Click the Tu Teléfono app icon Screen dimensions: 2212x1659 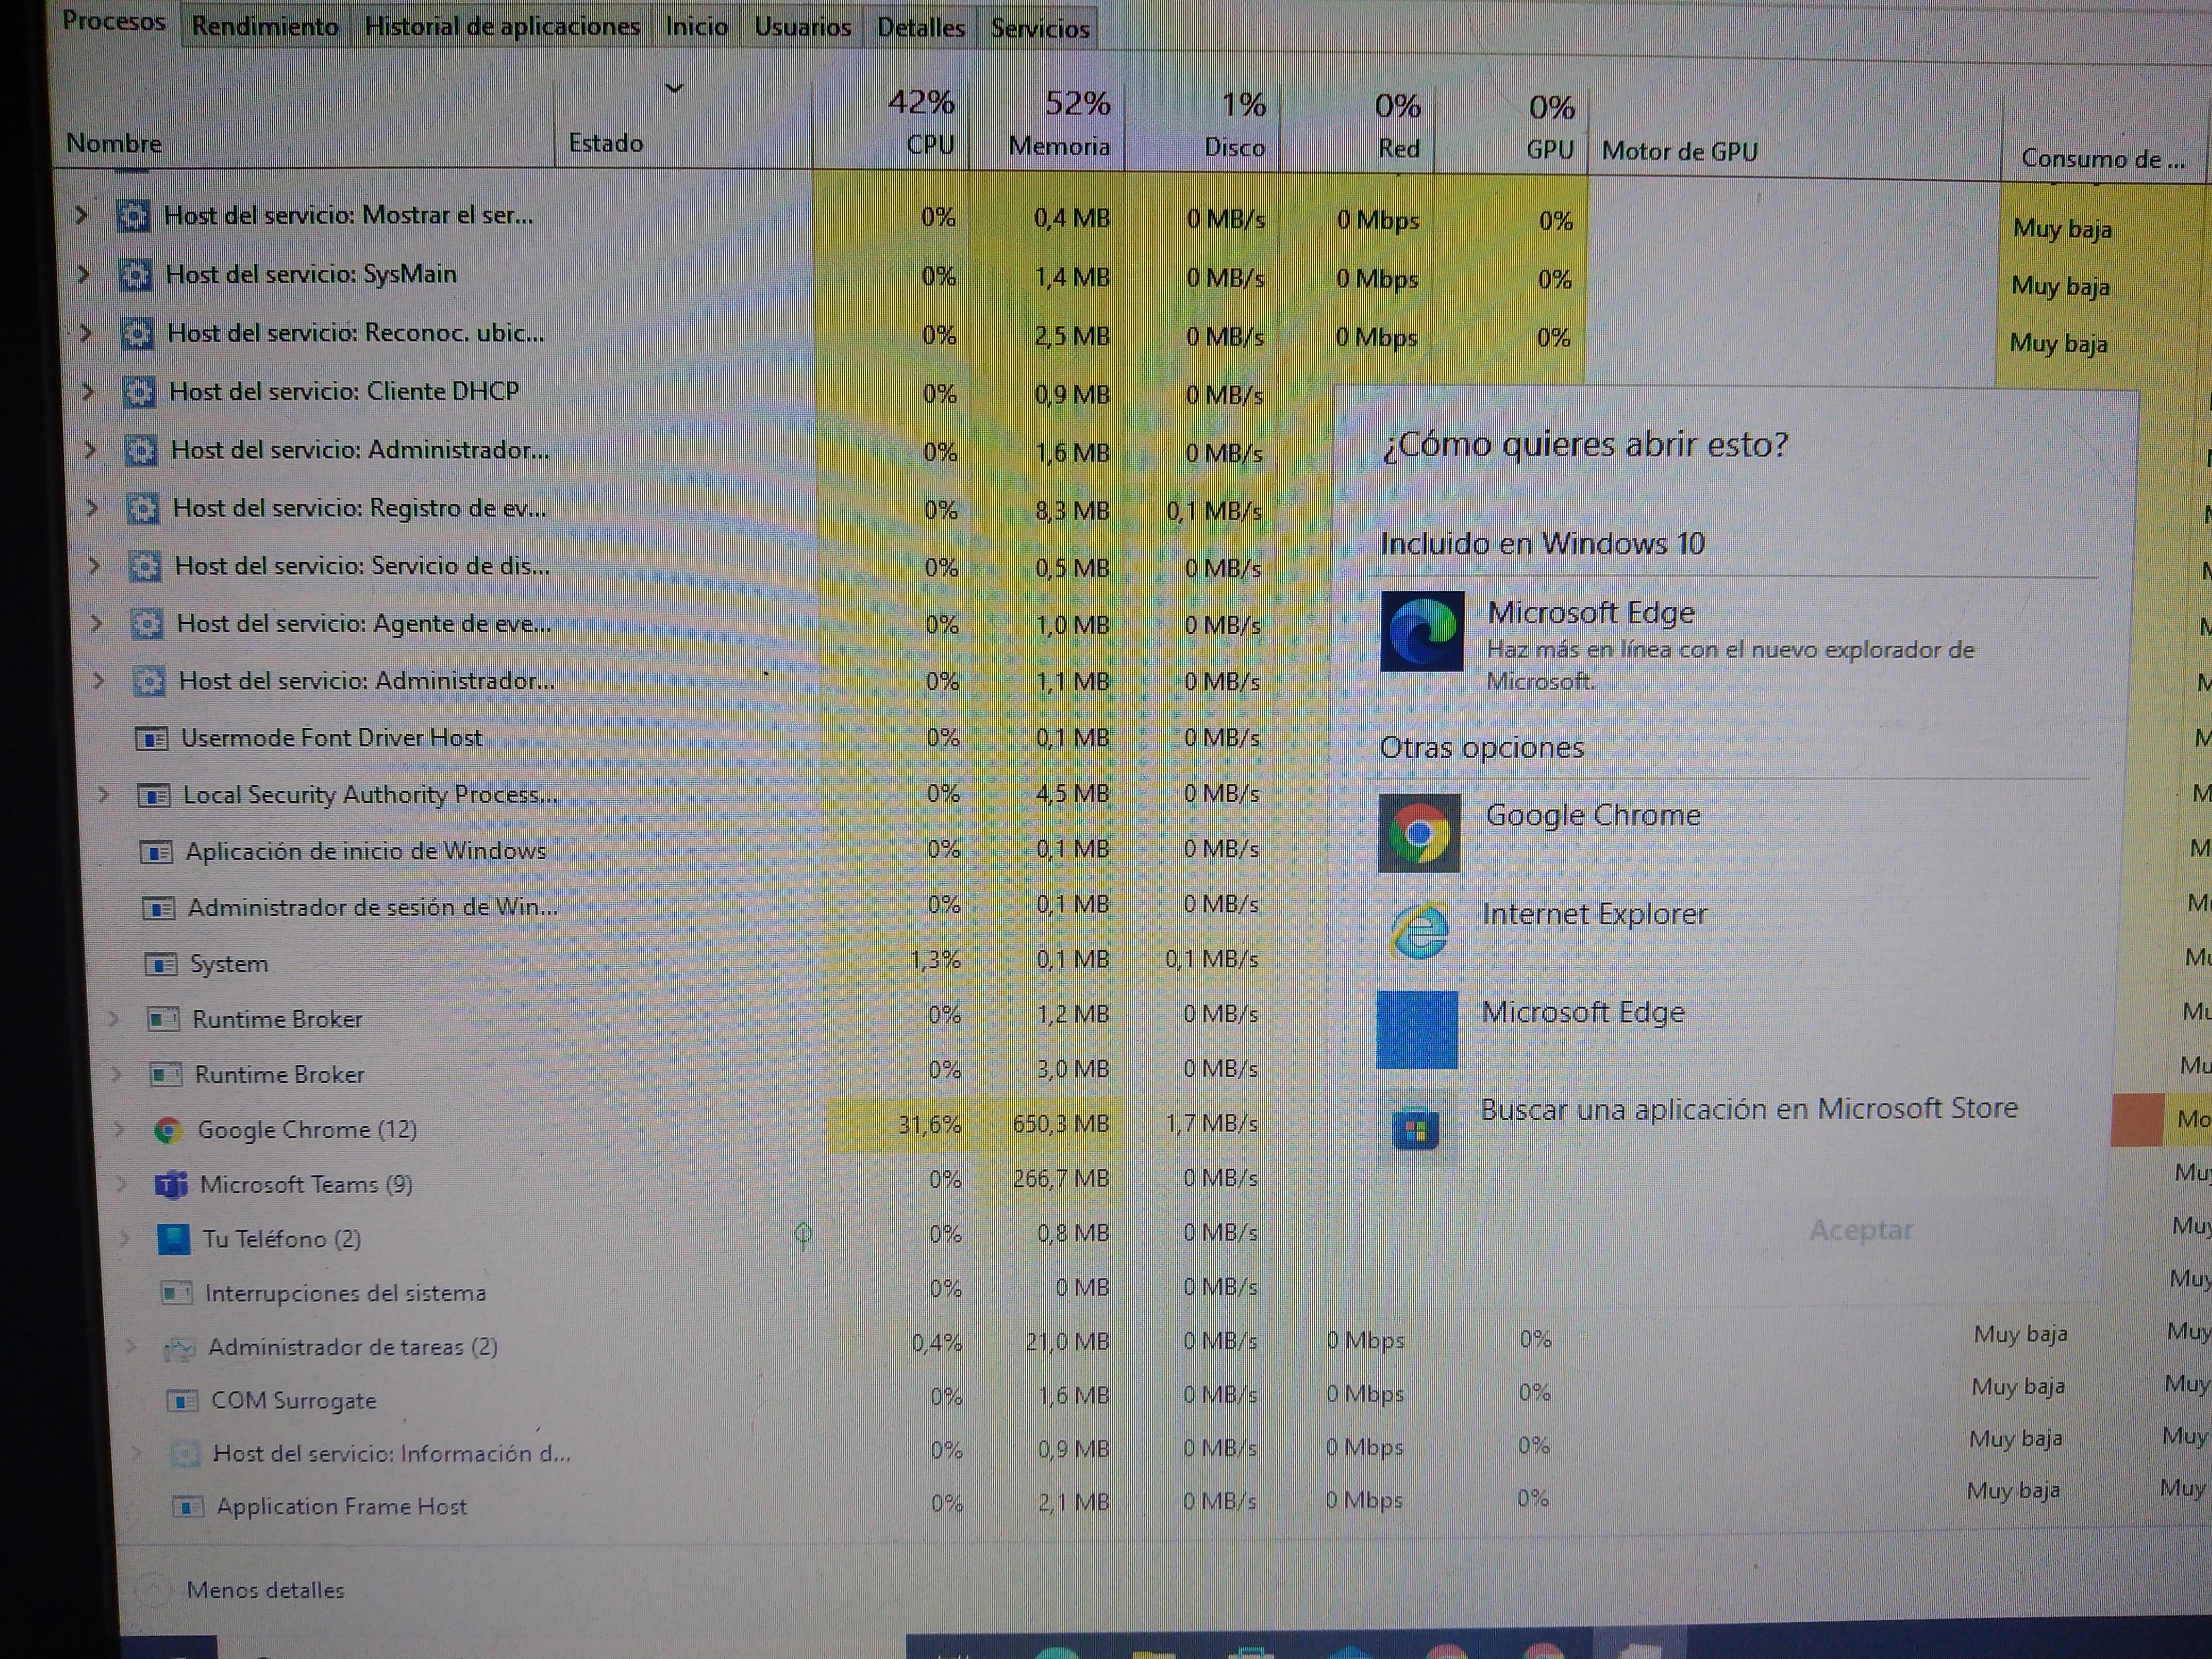[174, 1239]
